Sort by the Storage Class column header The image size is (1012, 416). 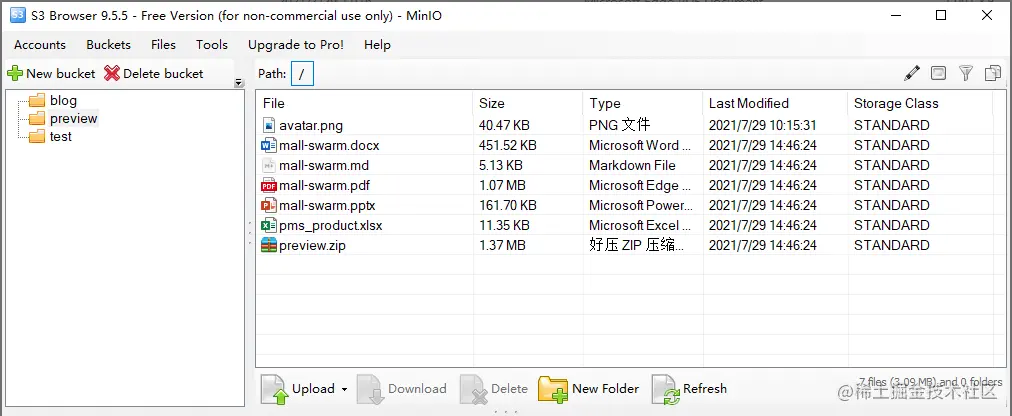pos(920,103)
